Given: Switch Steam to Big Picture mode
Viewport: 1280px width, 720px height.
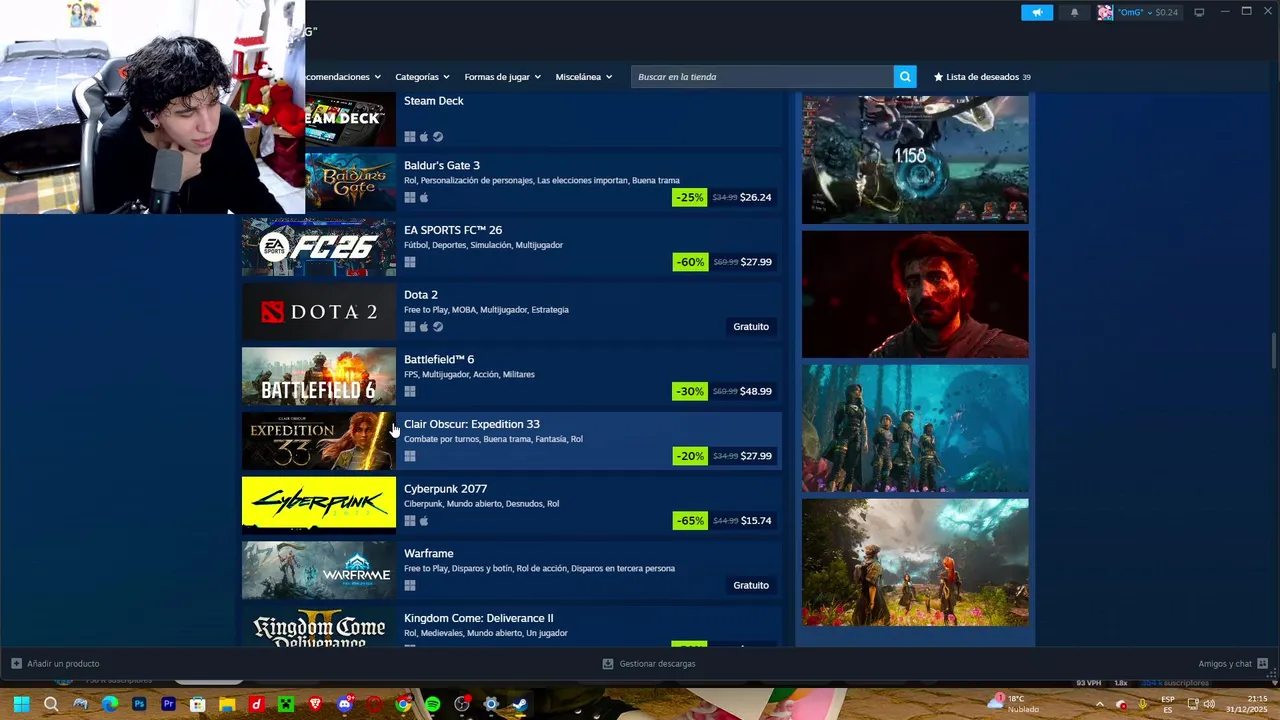Looking at the screenshot, I should (x=1199, y=12).
